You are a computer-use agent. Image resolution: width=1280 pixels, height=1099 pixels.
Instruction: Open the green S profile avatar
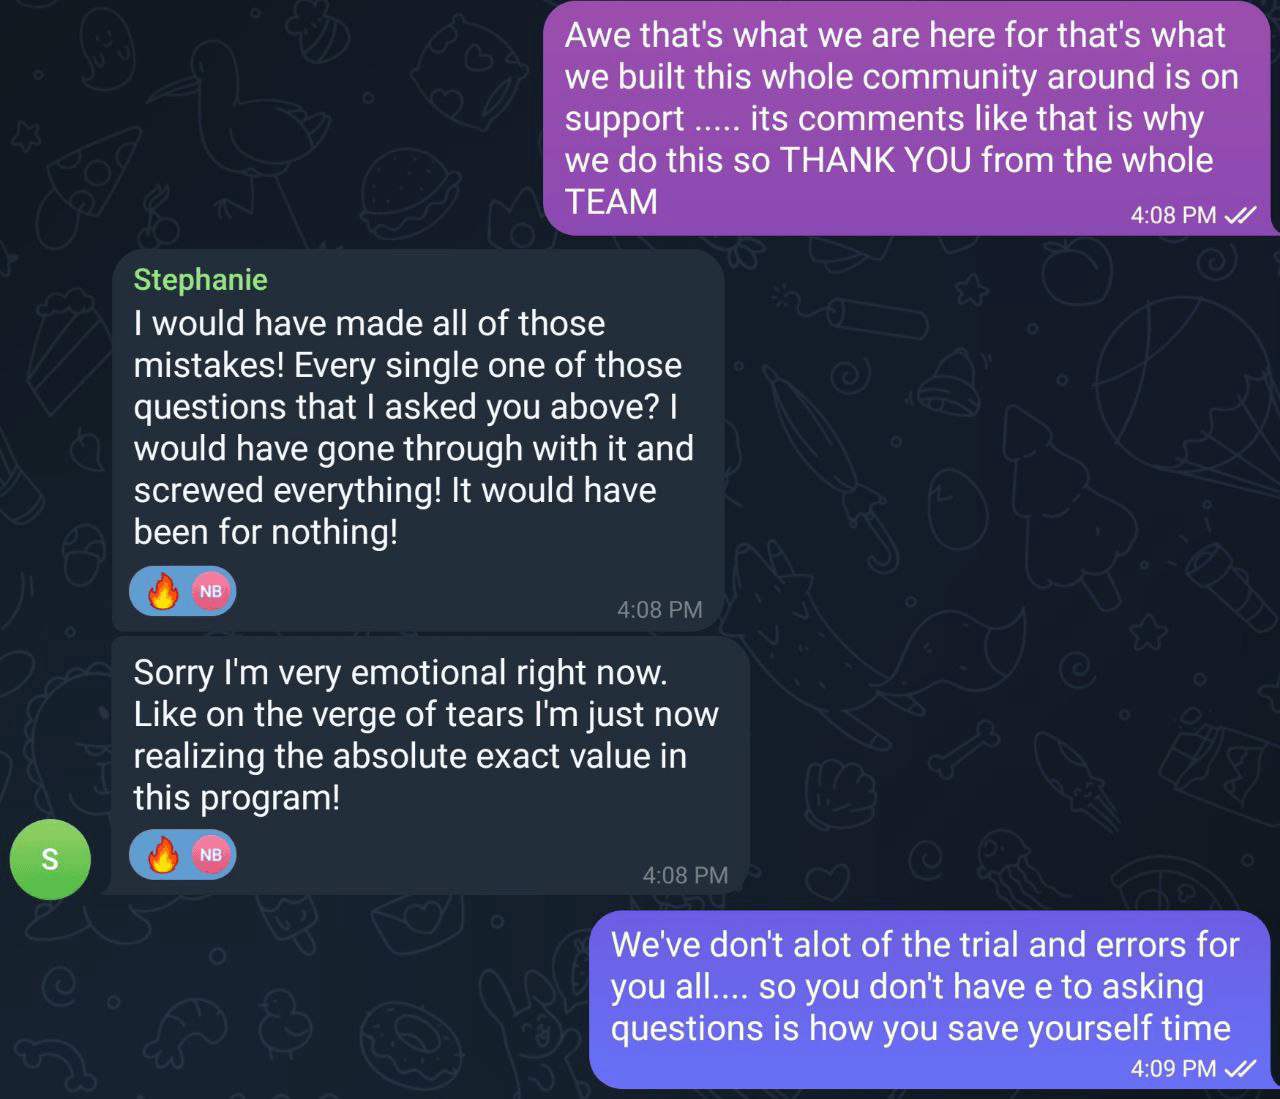(x=50, y=859)
